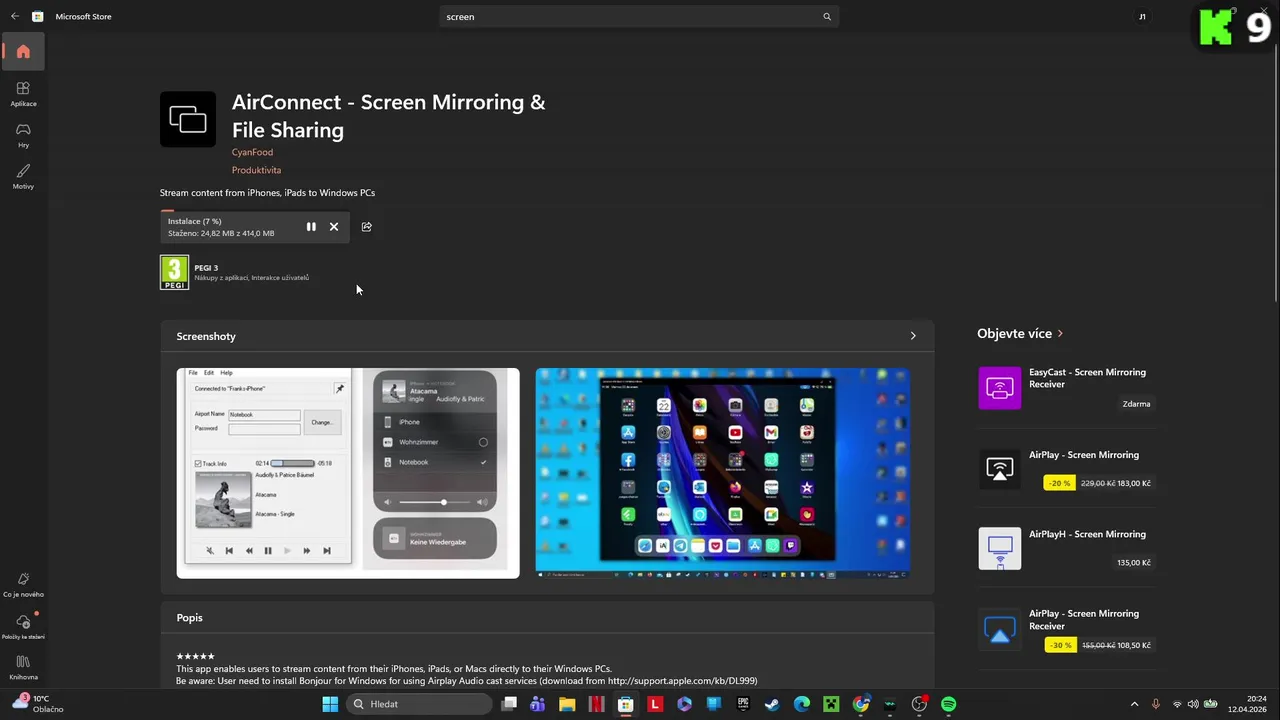This screenshot has height=720, width=1280.
Task: Click the EasyCast purple app icon
Action: [1000, 388]
